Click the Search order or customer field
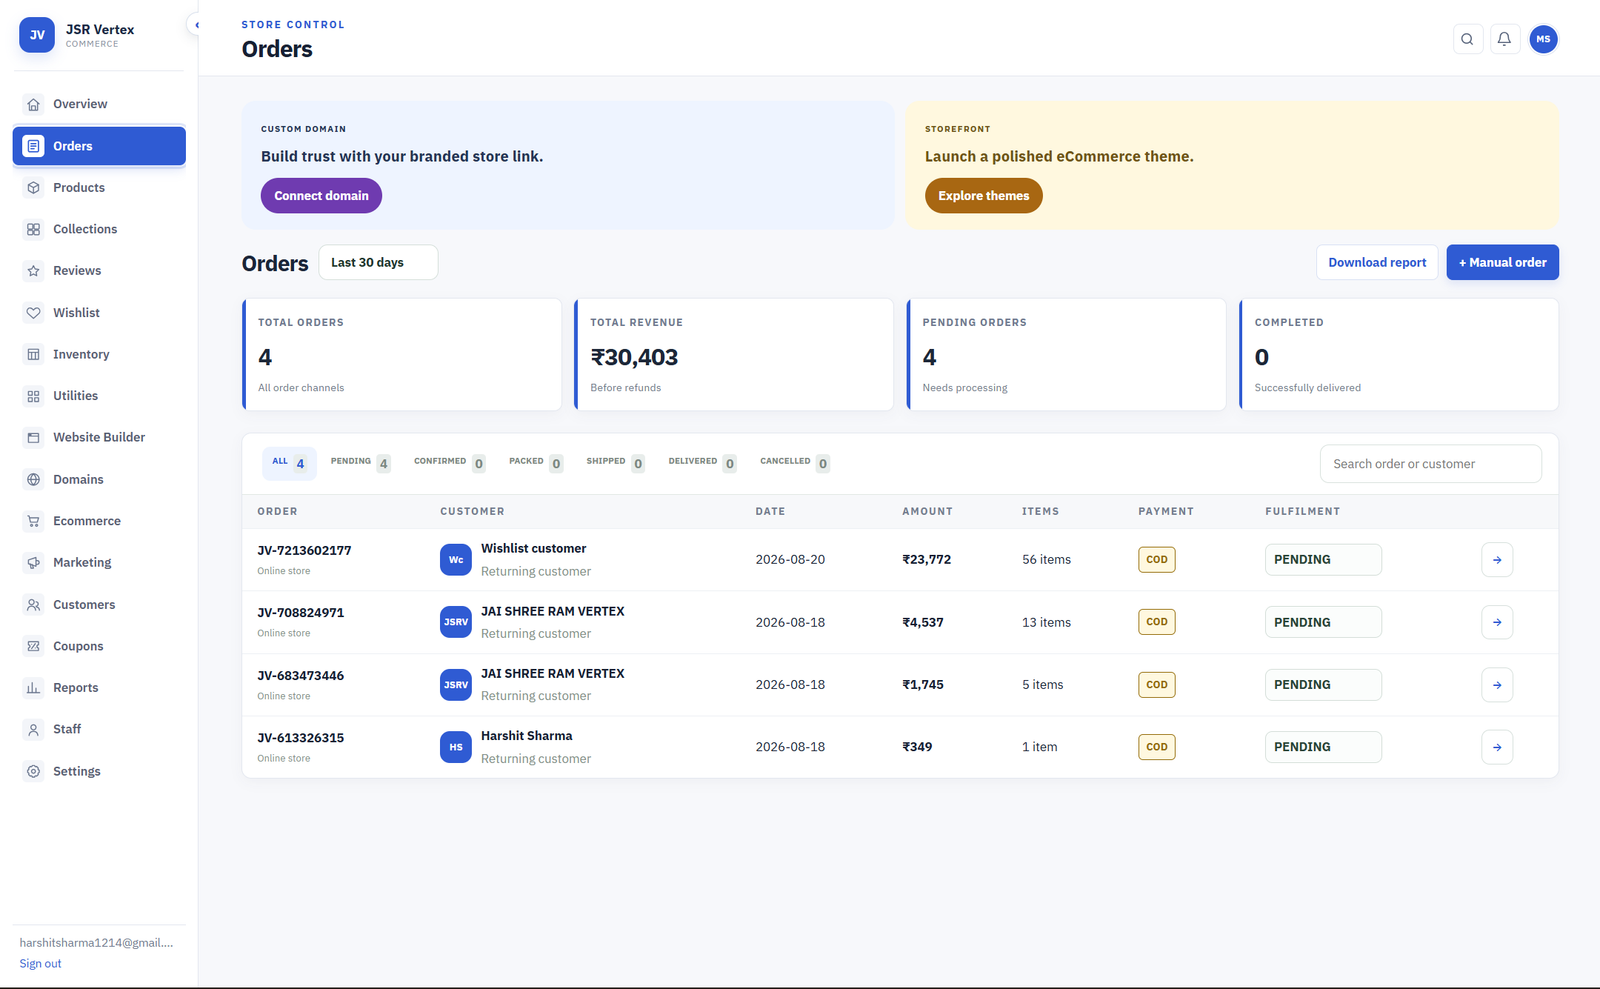 click(1430, 464)
